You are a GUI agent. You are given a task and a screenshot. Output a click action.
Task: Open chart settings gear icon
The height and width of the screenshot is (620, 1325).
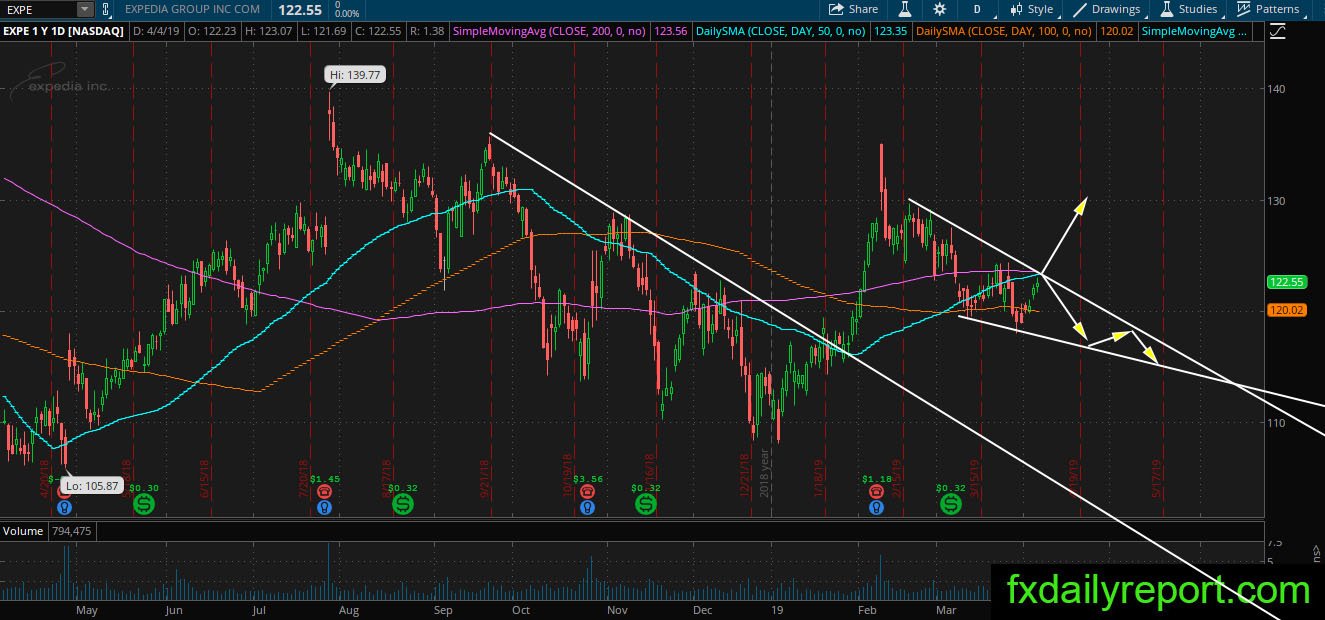939,9
